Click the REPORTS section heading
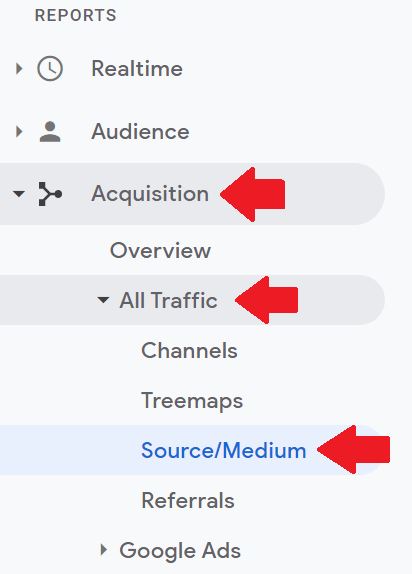Screen dimensions: 412x574 click(76, 15)
